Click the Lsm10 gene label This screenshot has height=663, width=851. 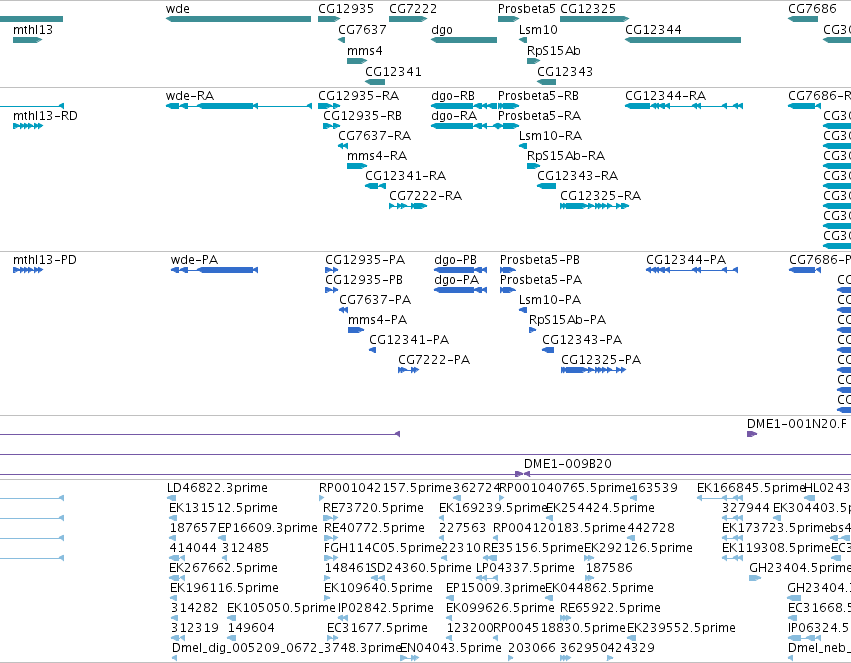coord(538,29)
